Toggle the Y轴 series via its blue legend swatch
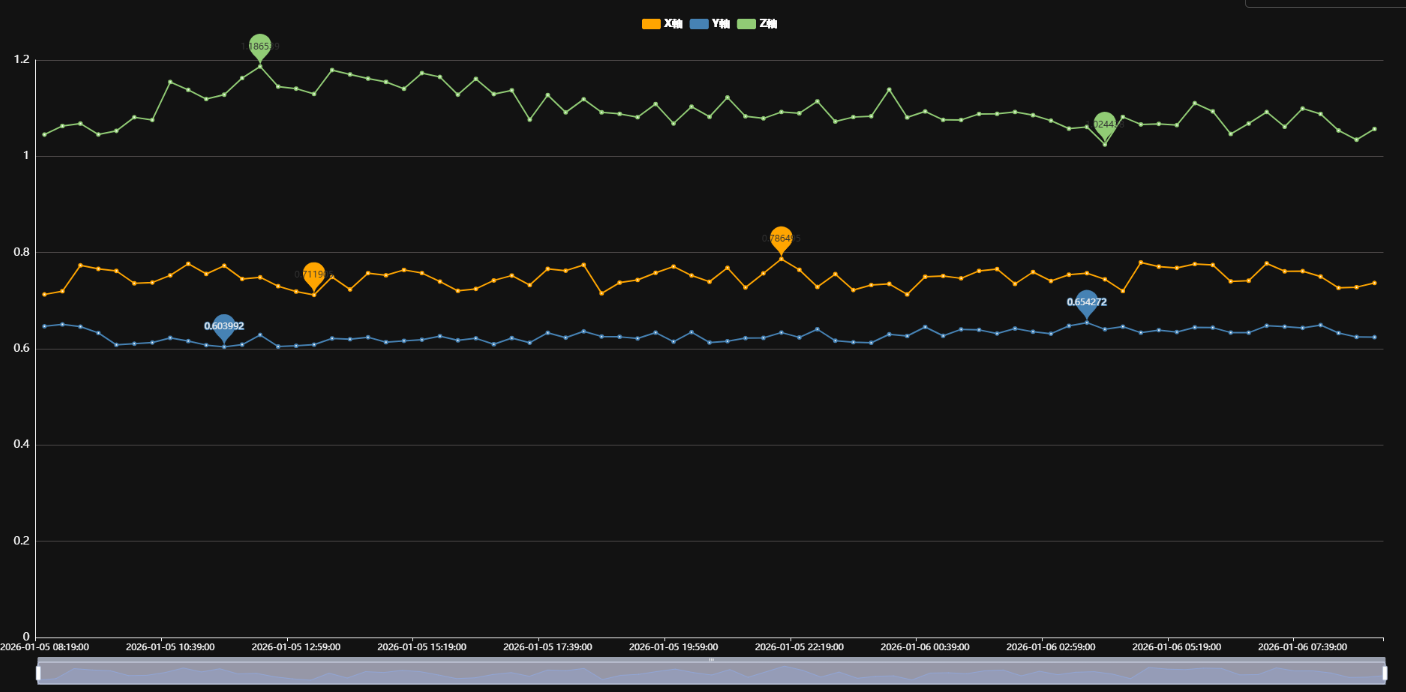 (699, 24)
